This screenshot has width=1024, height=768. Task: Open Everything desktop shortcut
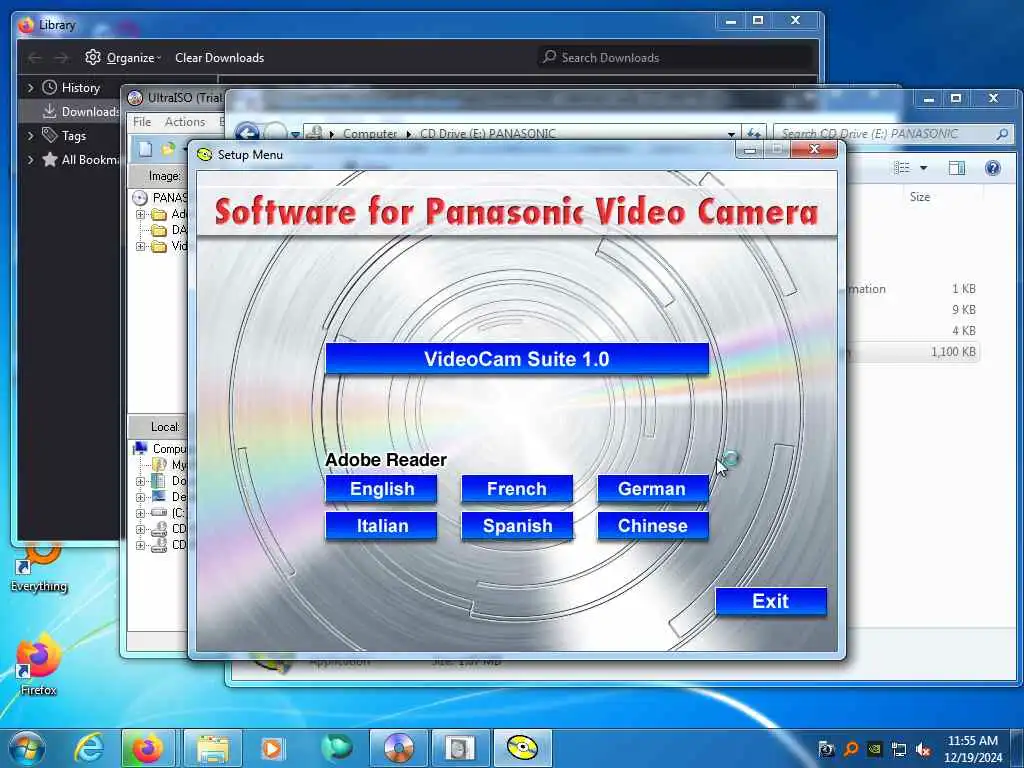(x=39, y=566)
